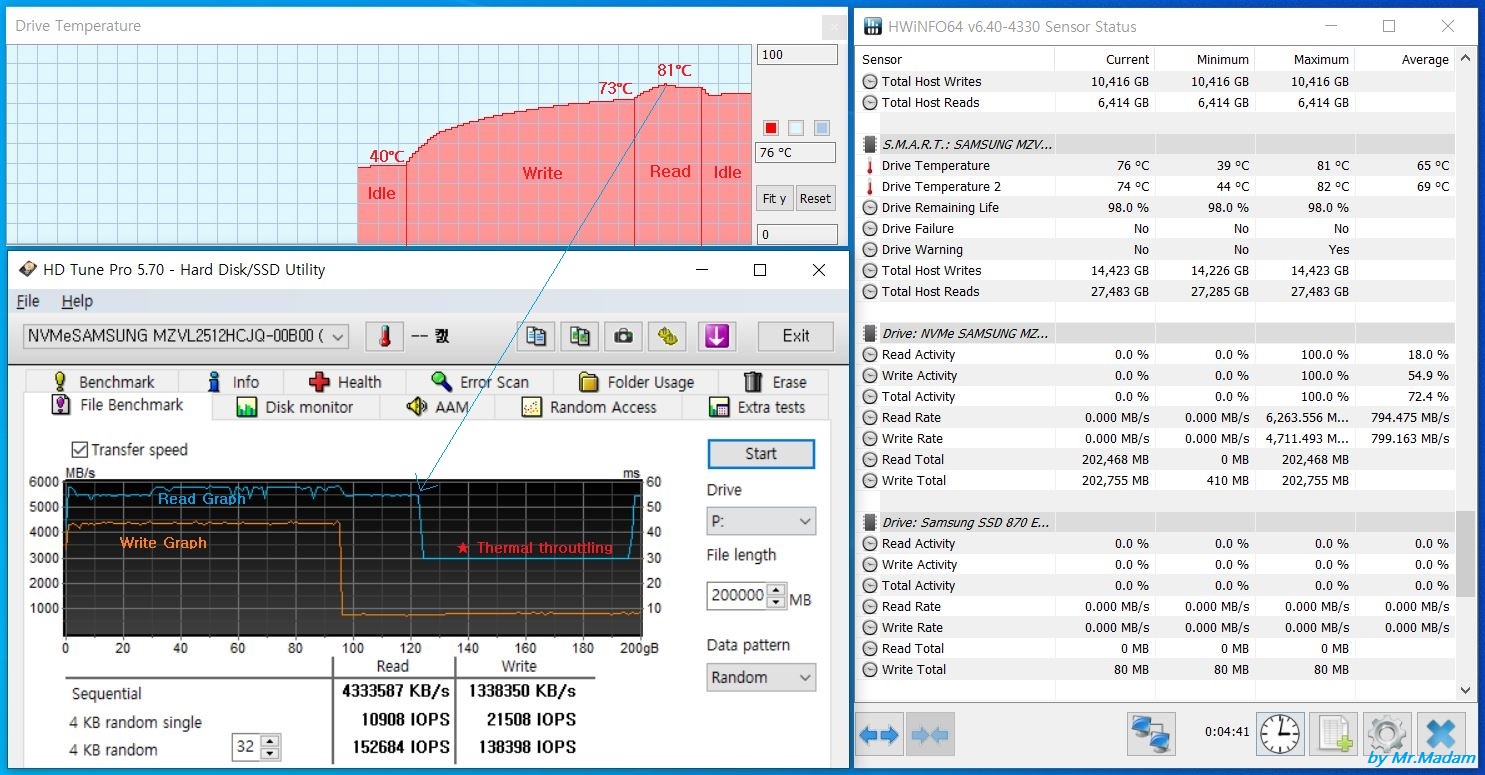Click Reset button in Drive Temperature window
Screen dimensions: 1485x775
(815, 198)
